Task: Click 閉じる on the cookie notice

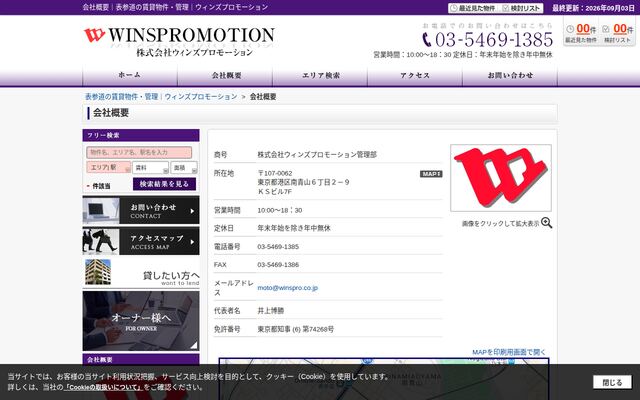Action: pos(612,382)
